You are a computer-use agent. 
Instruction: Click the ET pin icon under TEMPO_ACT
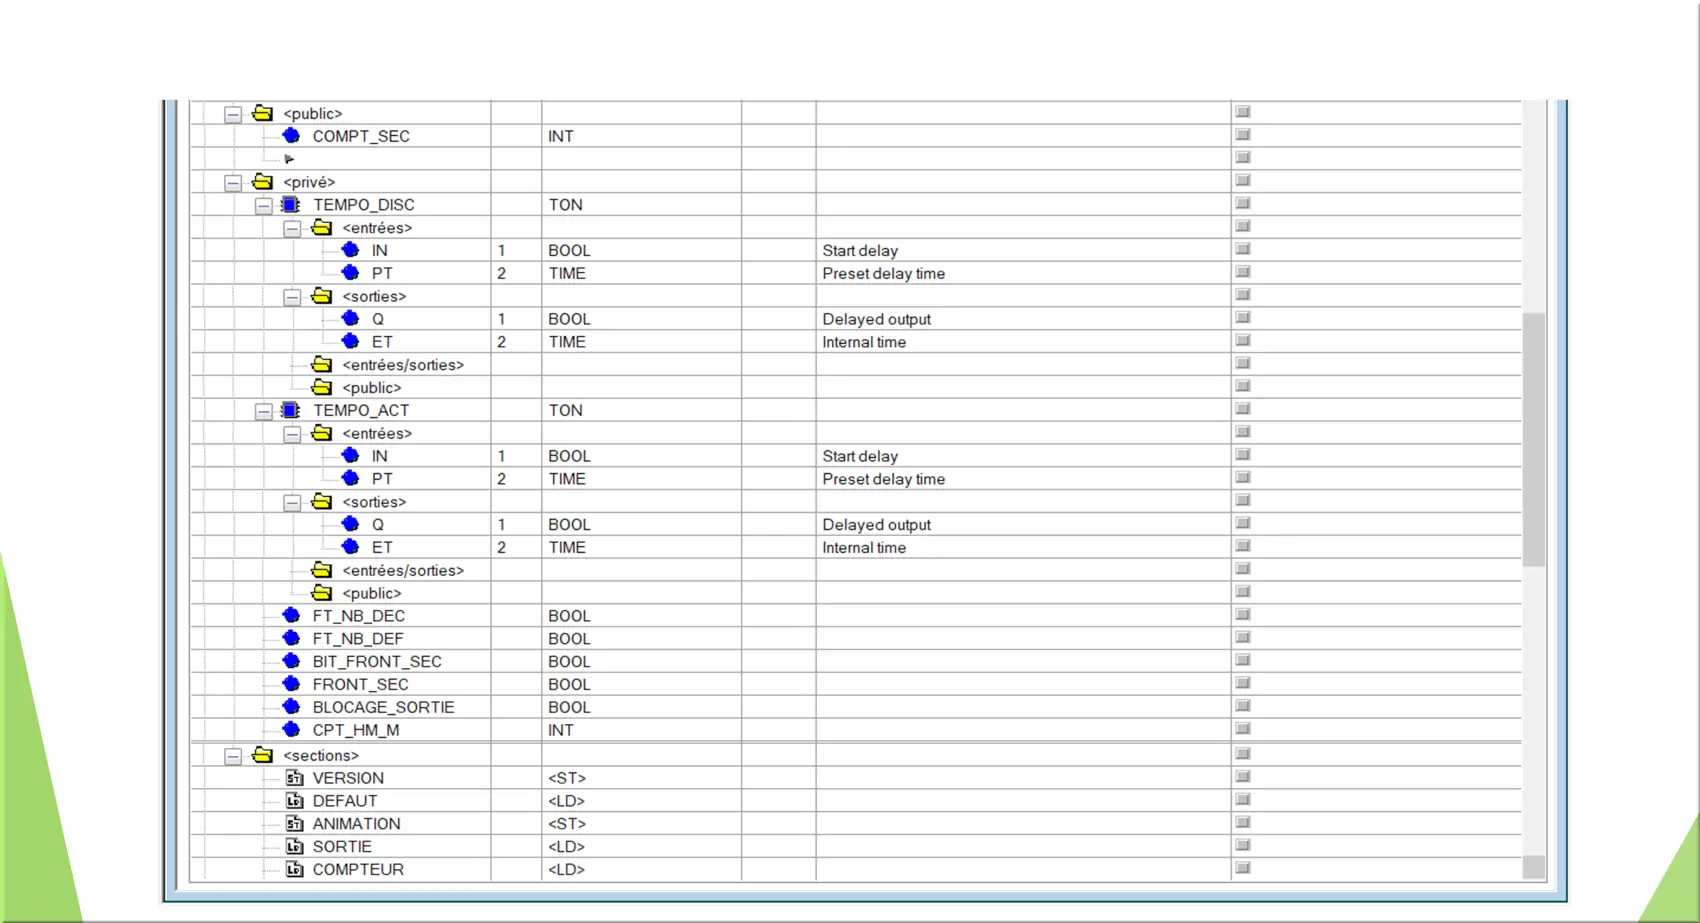350,546
